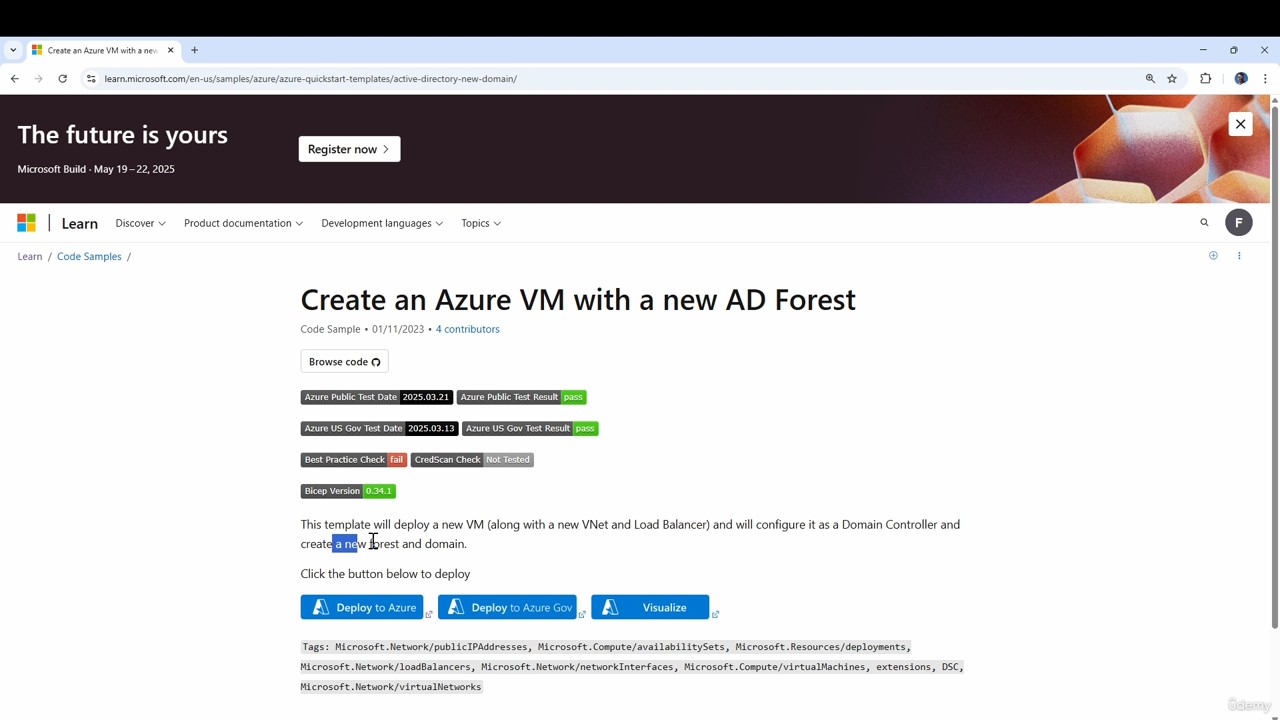The height and width of the screenshot is (720, 1280).
Task: Open browser extensions puzzle icon
Action: point(1205,79)
